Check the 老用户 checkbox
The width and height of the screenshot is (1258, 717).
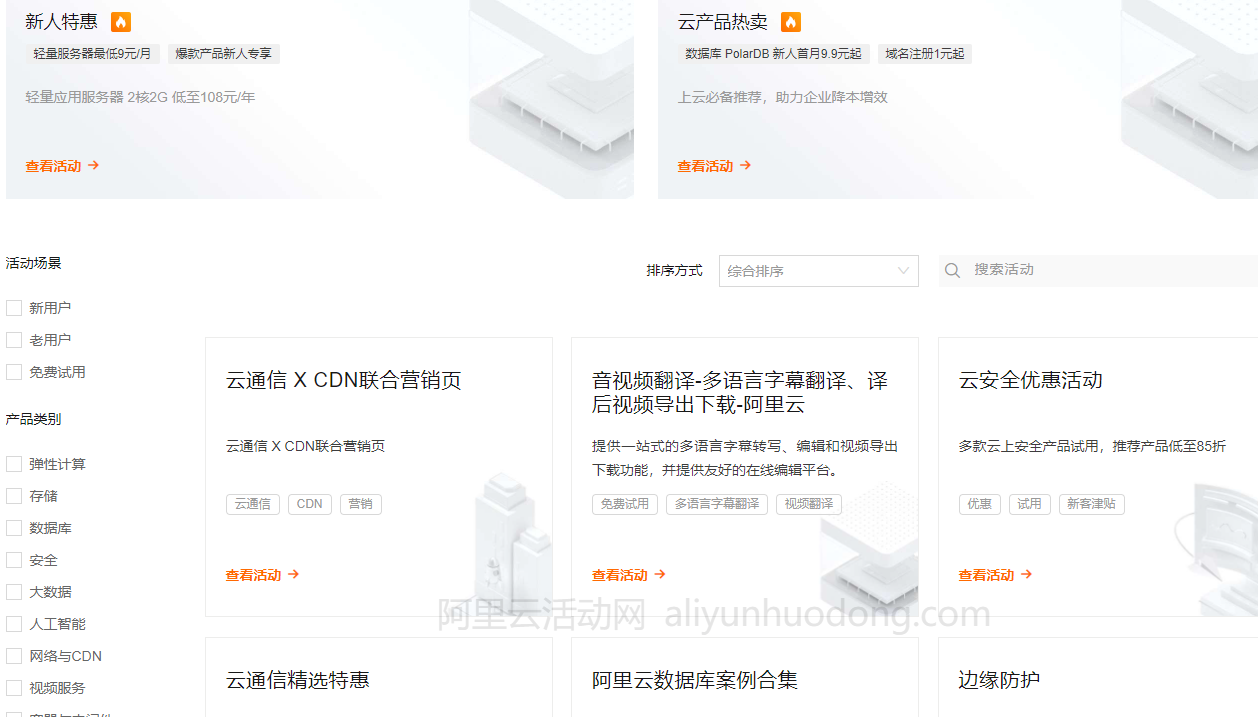coord(14,340)
